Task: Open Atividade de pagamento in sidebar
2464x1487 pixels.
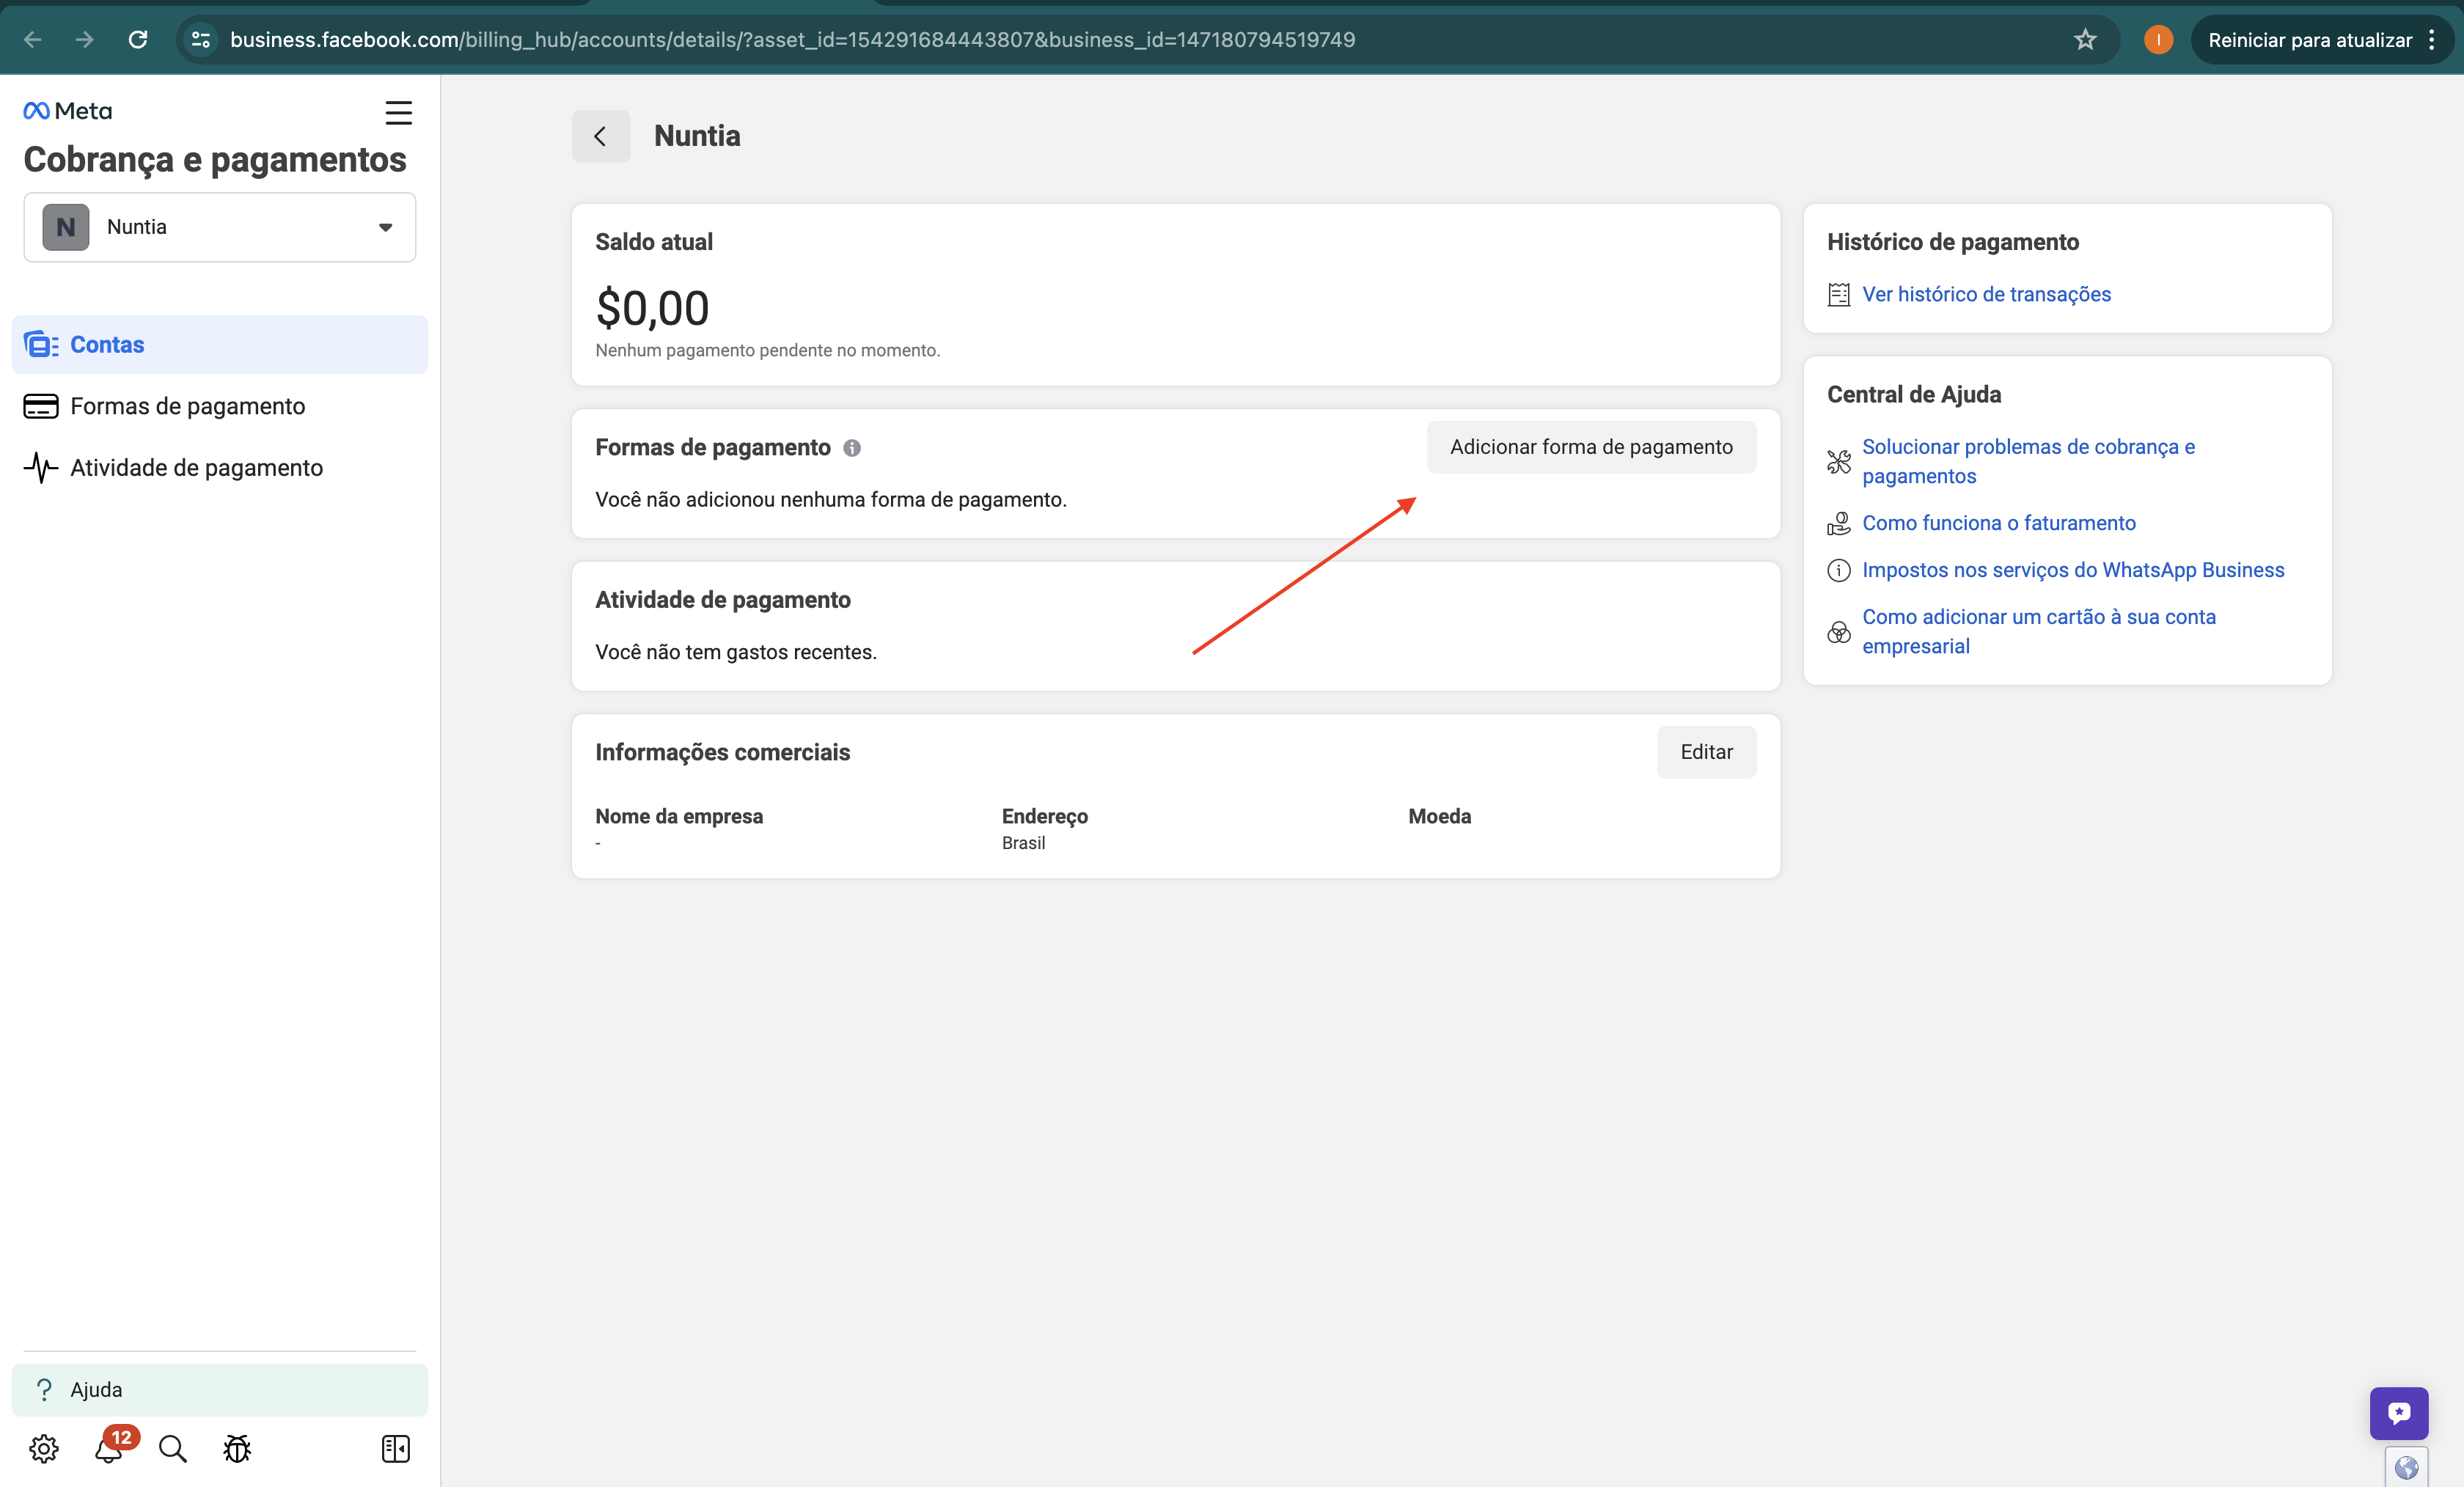Action: (x=220, y=467)
